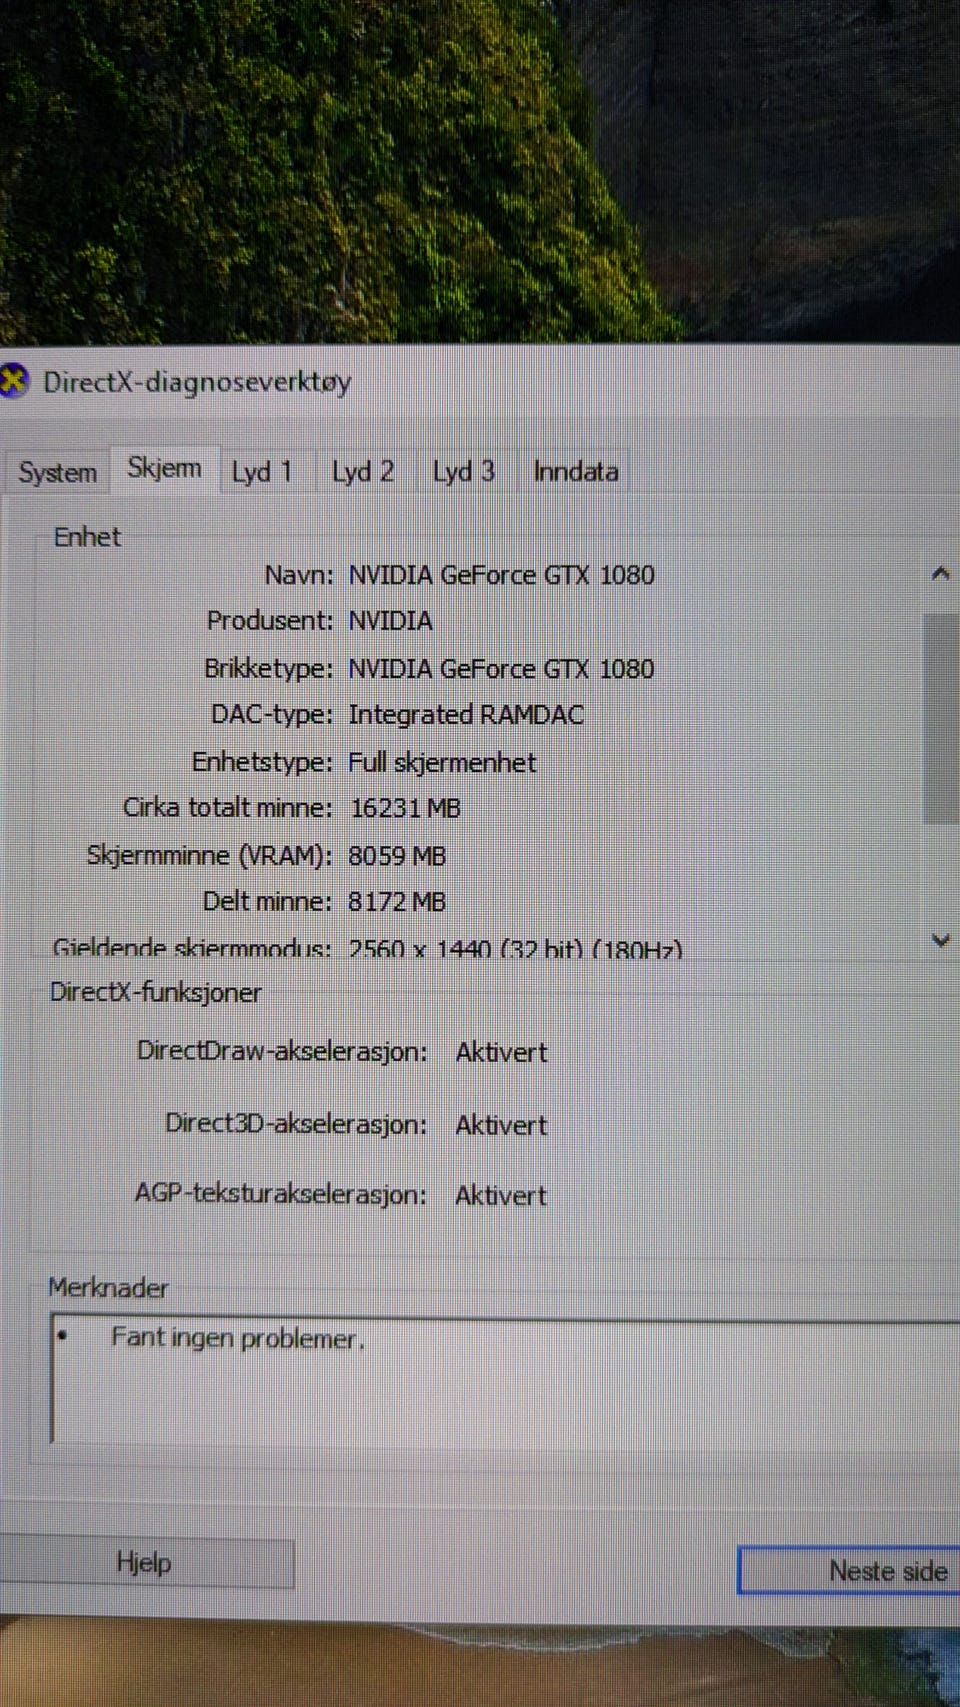Click the Direct3D-akselerasjon Aktivert status

[501, 1125]
